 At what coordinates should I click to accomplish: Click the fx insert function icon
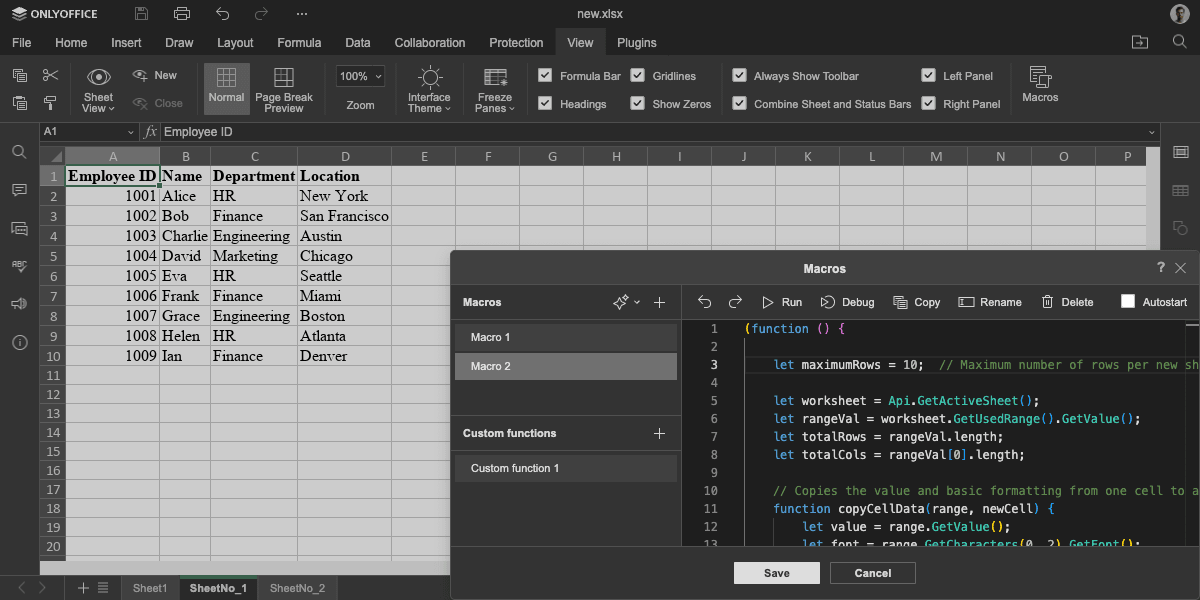151,132
